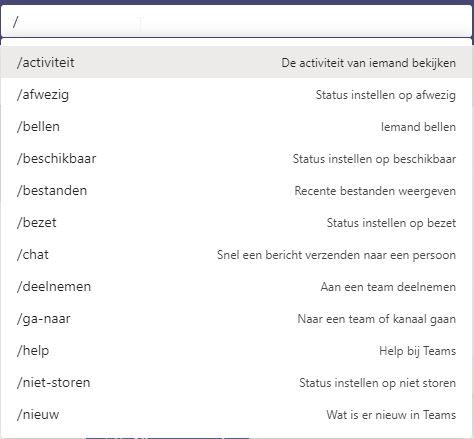Open the /bestanden command
The width and height of the screenshot is (474, 439).
coord(237,190)
